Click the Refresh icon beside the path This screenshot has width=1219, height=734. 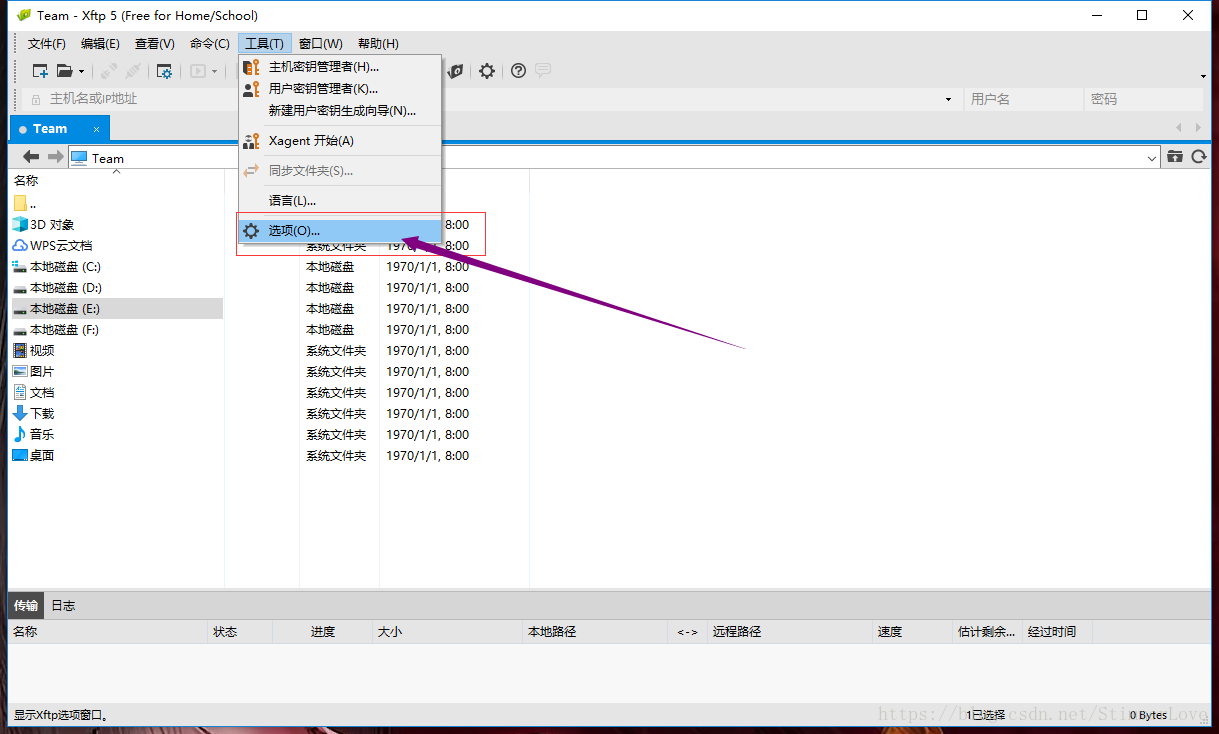point(1198,157)
